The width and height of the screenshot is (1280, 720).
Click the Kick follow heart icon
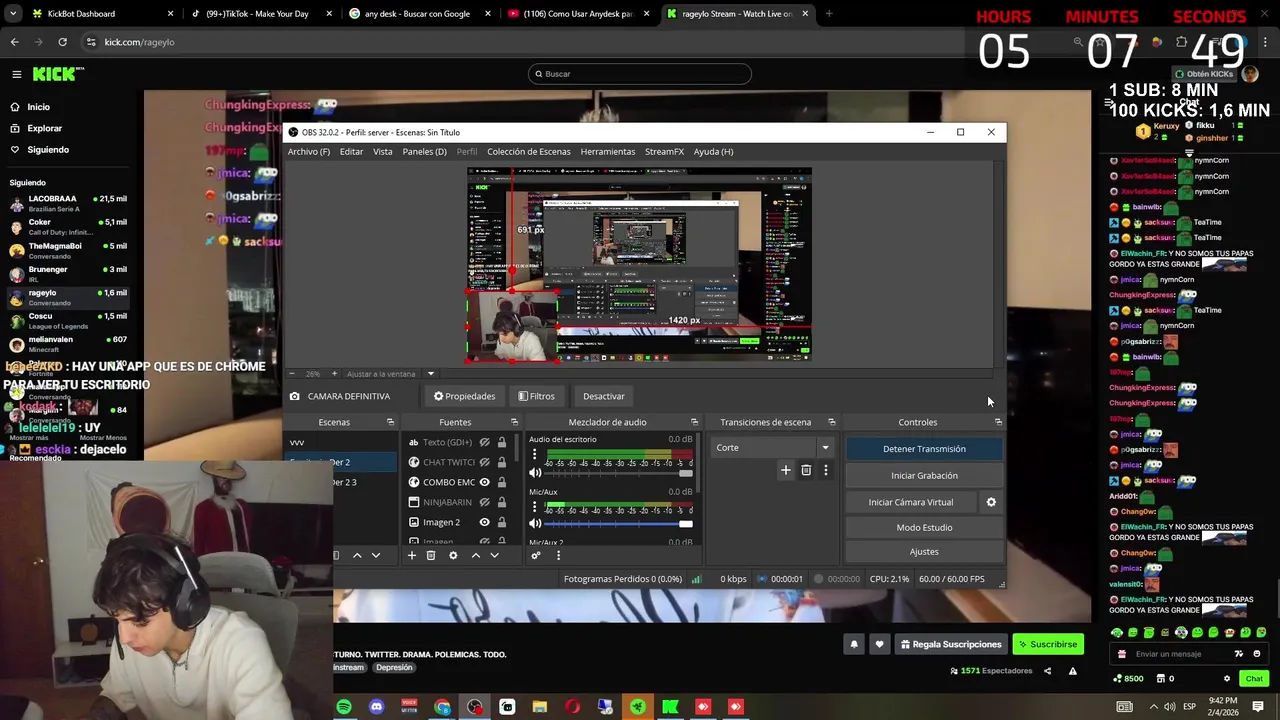point(879,644)
